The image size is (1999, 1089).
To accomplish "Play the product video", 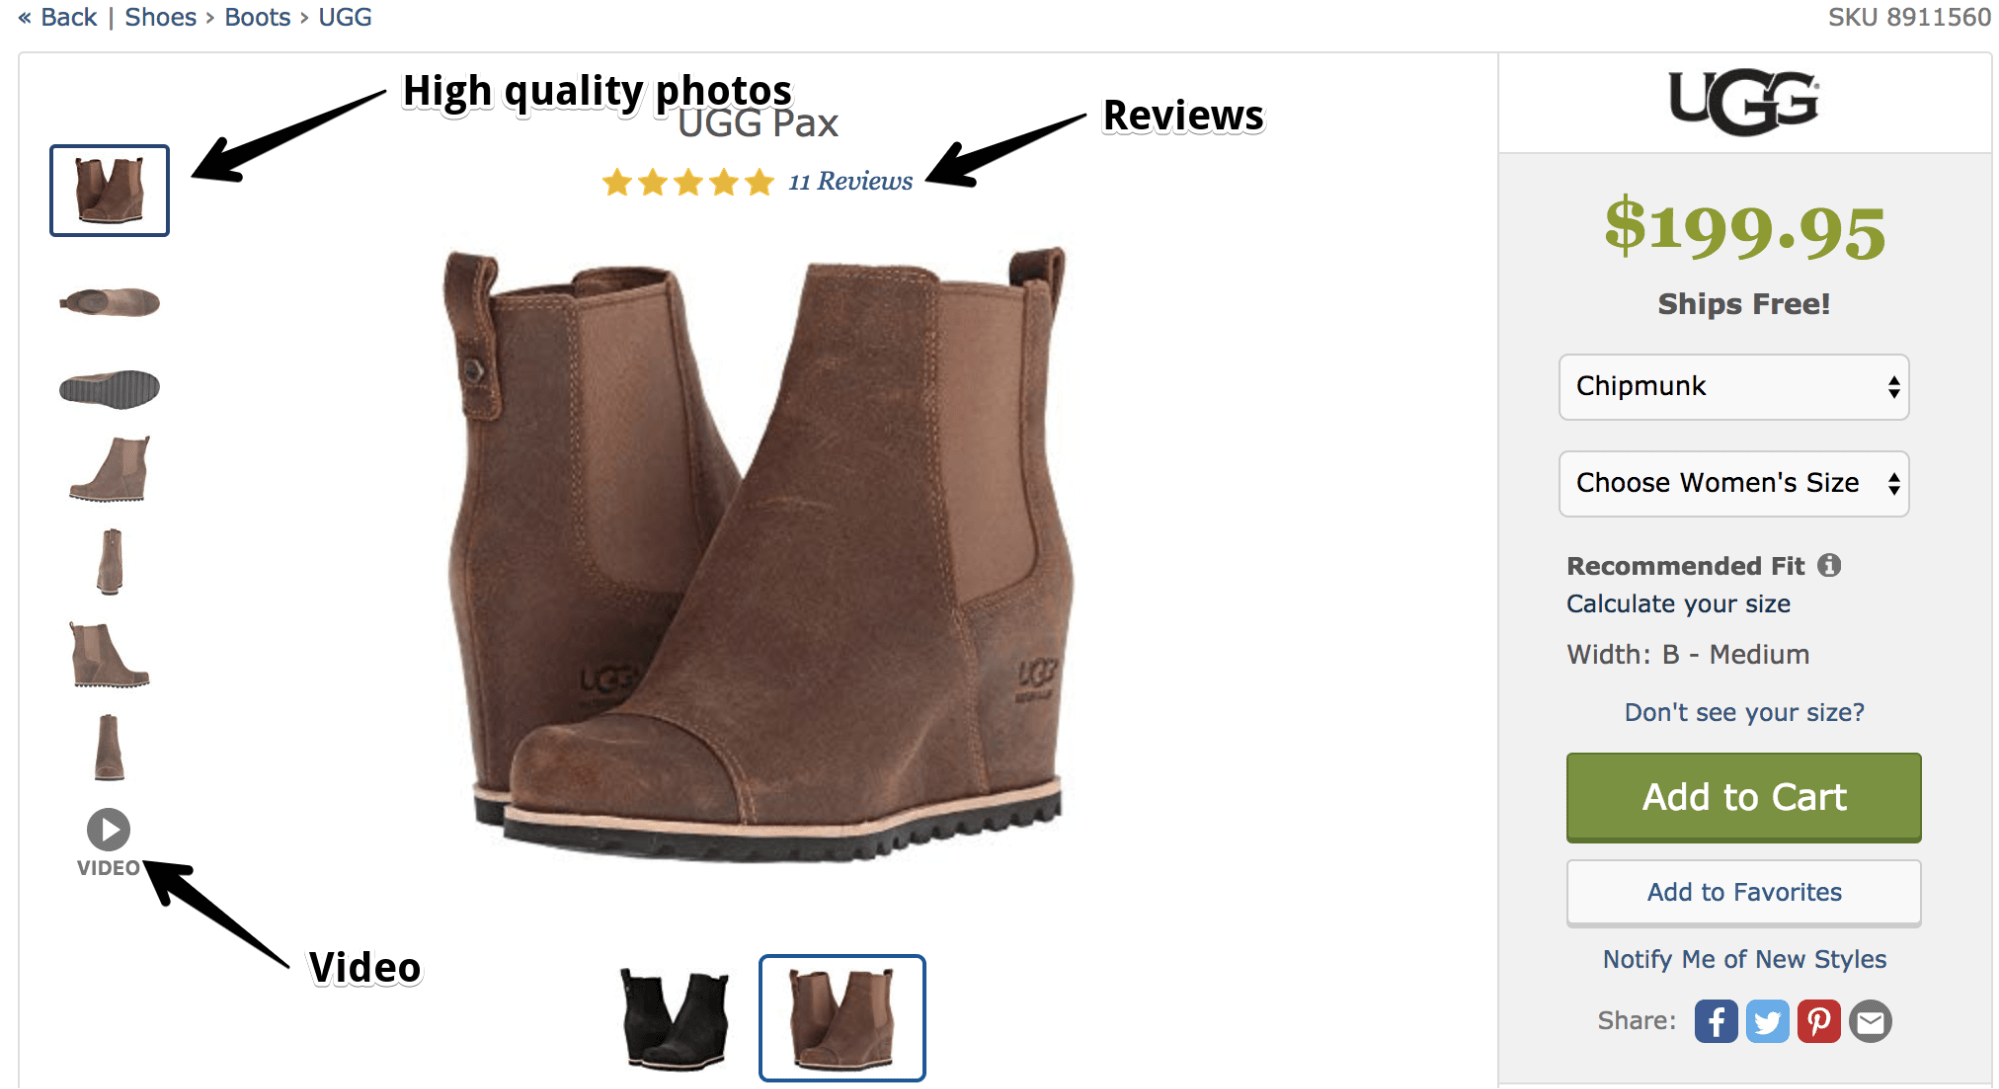I will tap(108, 827).
